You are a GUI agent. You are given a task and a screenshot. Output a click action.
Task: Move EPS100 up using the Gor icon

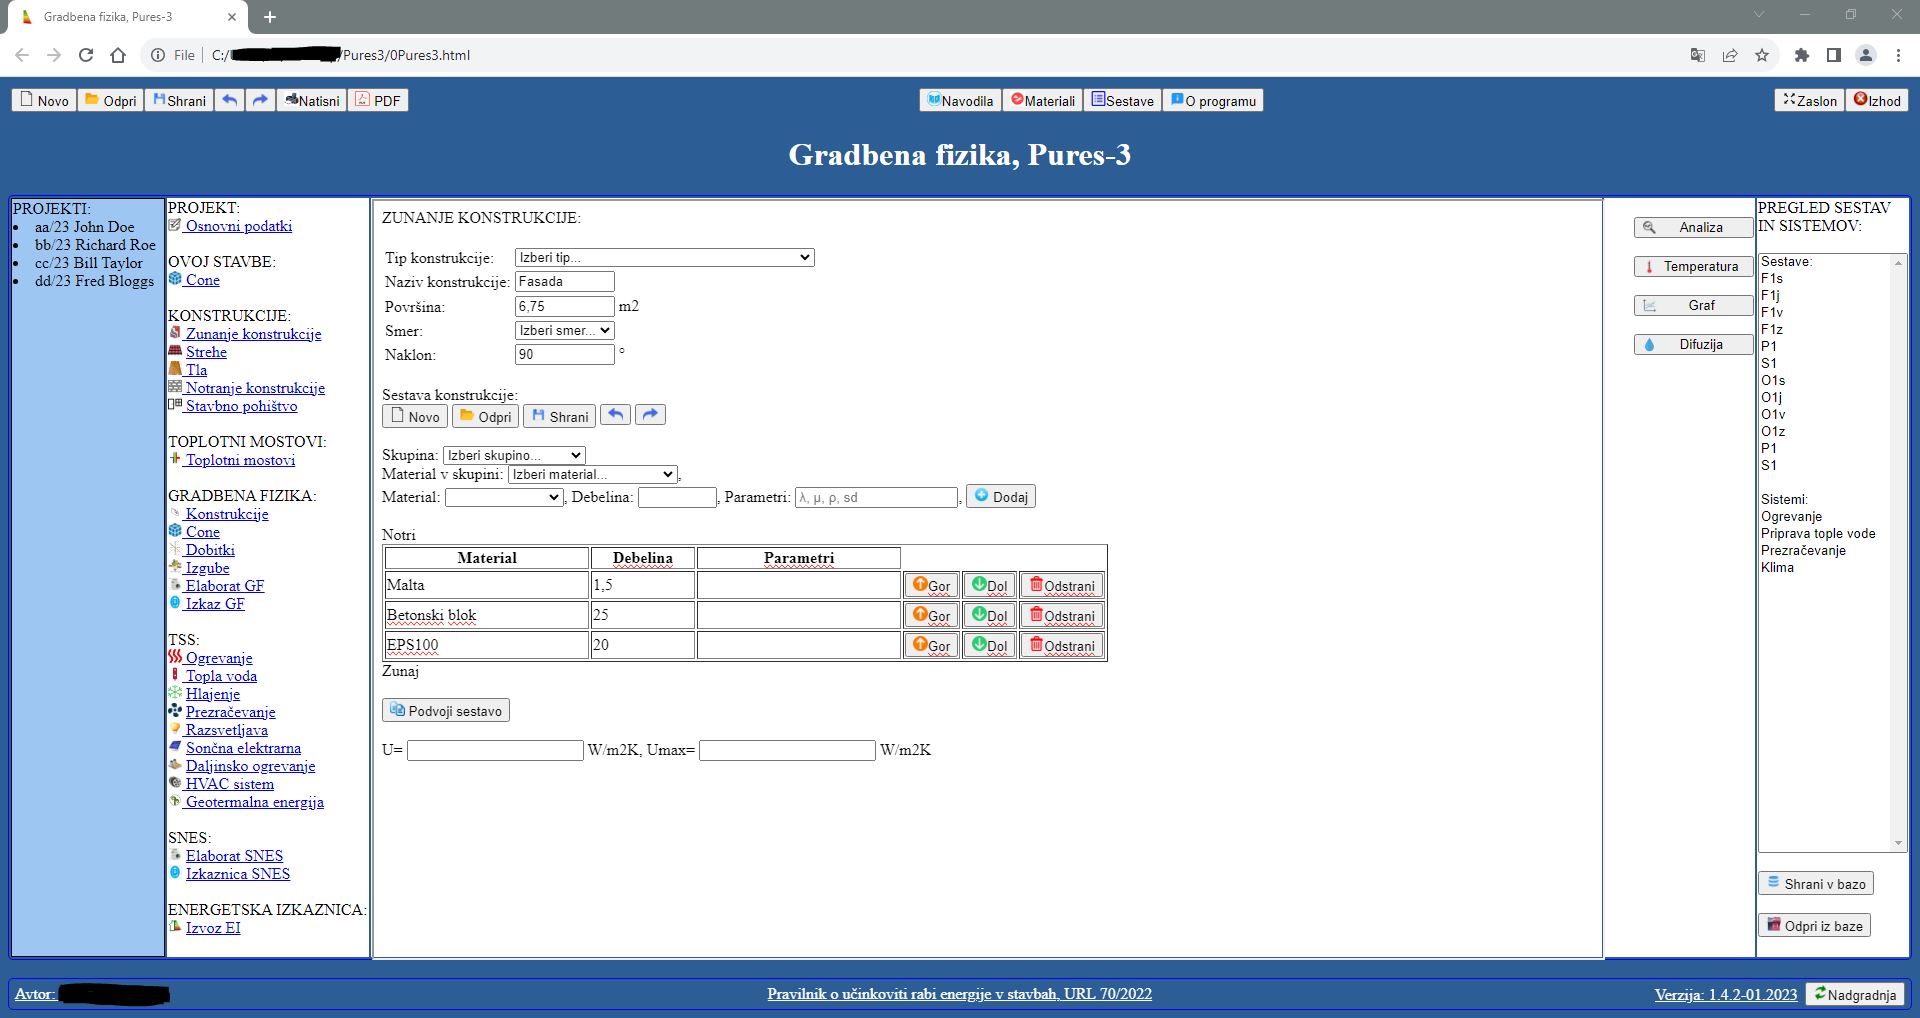coord(930,645)
